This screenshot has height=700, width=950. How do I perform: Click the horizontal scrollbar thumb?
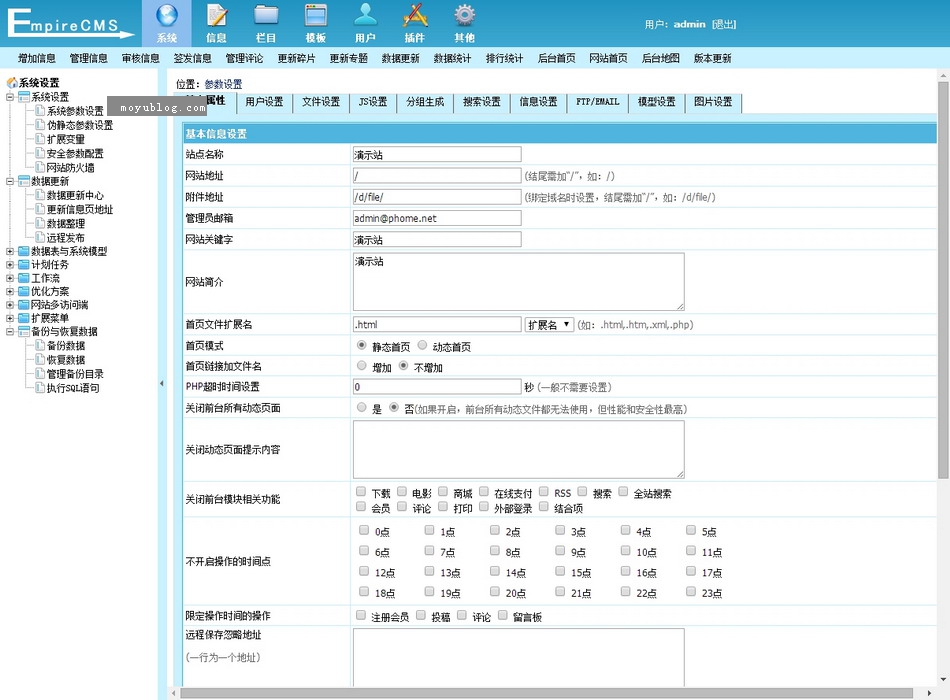coord(546,693)
